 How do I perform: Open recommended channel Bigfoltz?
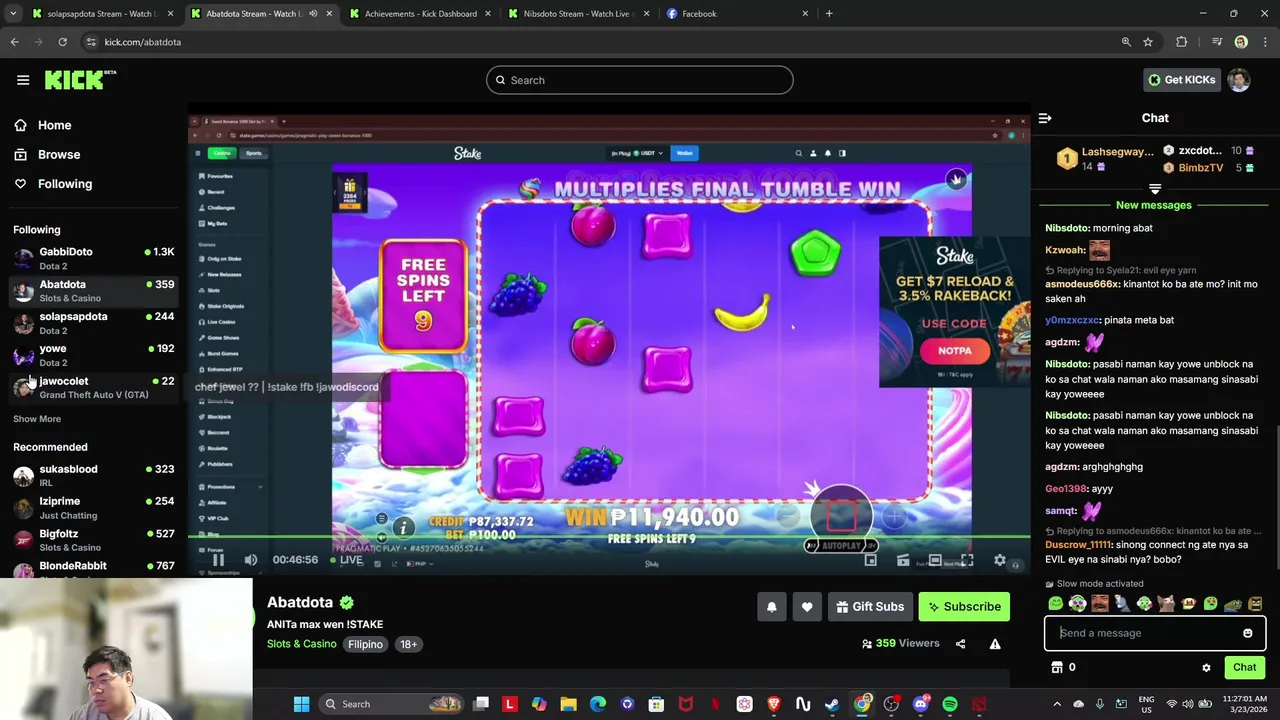[x=94, y=540]
